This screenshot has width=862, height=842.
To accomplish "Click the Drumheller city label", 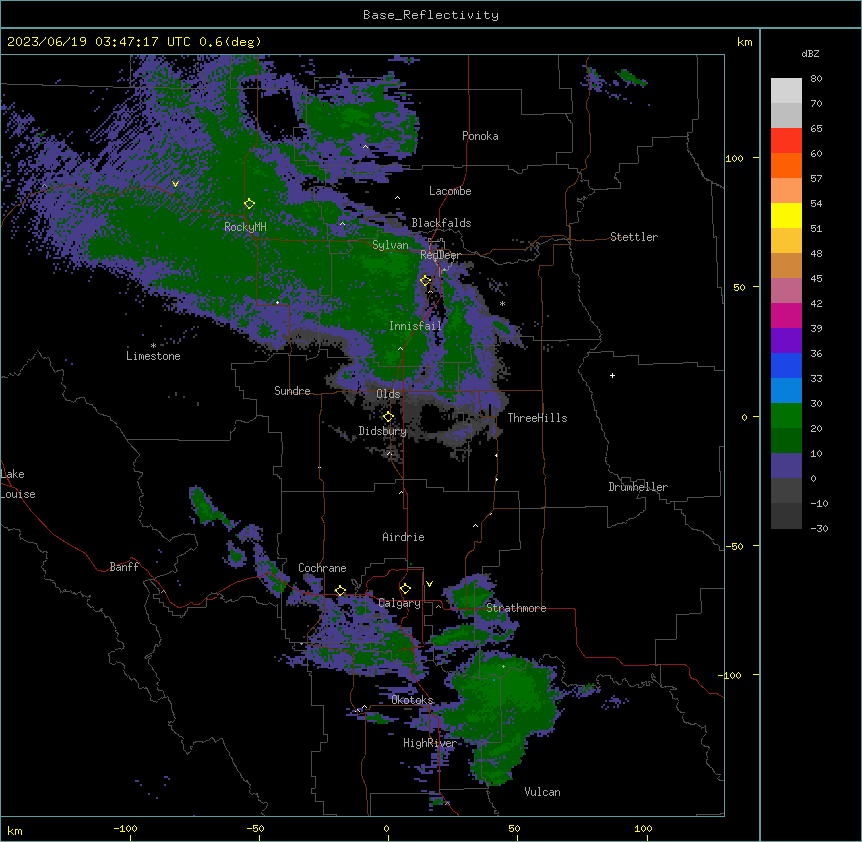I will pos(638,487).
